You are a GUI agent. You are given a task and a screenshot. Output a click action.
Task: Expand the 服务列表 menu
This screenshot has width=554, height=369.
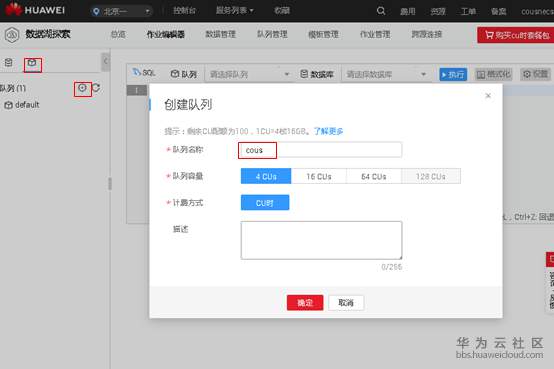coord(235,11)
